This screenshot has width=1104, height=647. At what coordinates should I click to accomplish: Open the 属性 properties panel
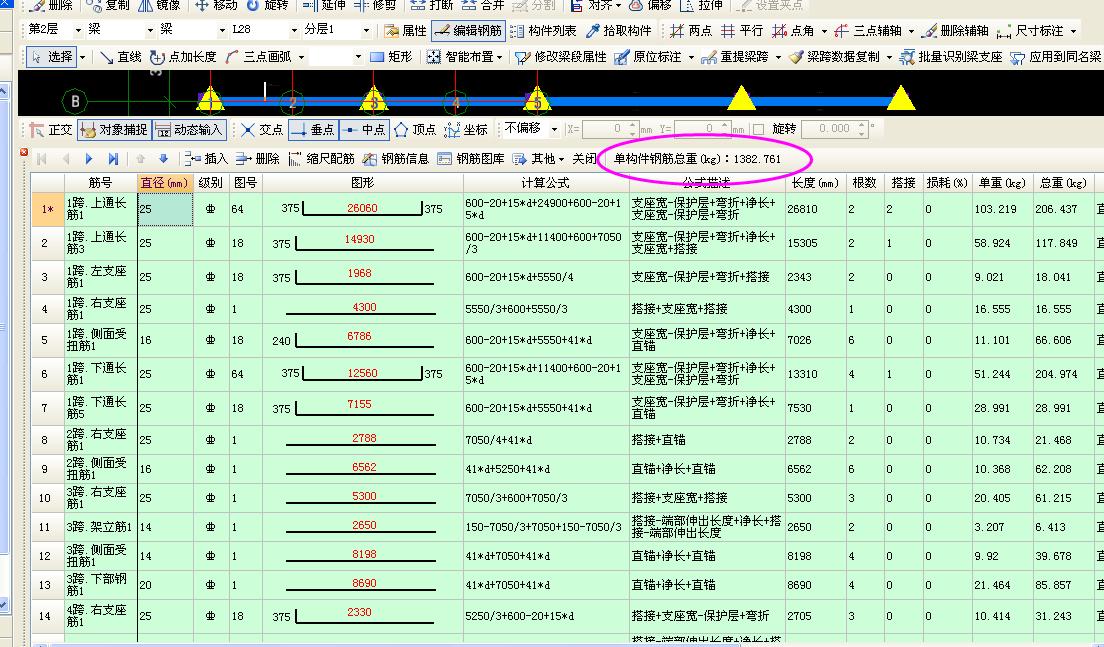coord(406,31)
